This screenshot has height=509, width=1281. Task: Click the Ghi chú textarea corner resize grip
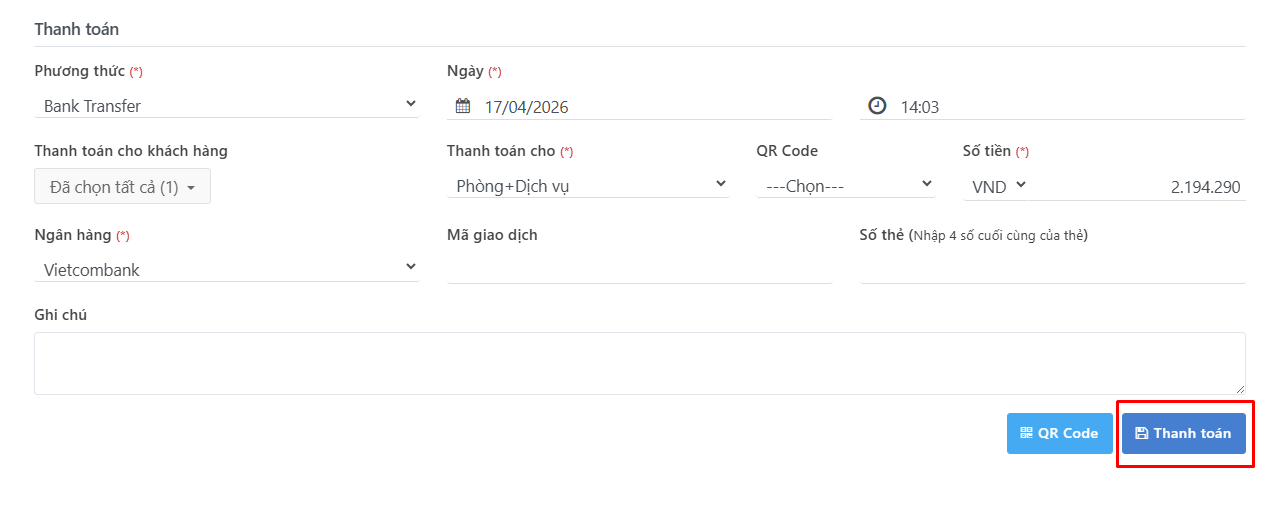pyautogui.click(x=1240, y=389)
